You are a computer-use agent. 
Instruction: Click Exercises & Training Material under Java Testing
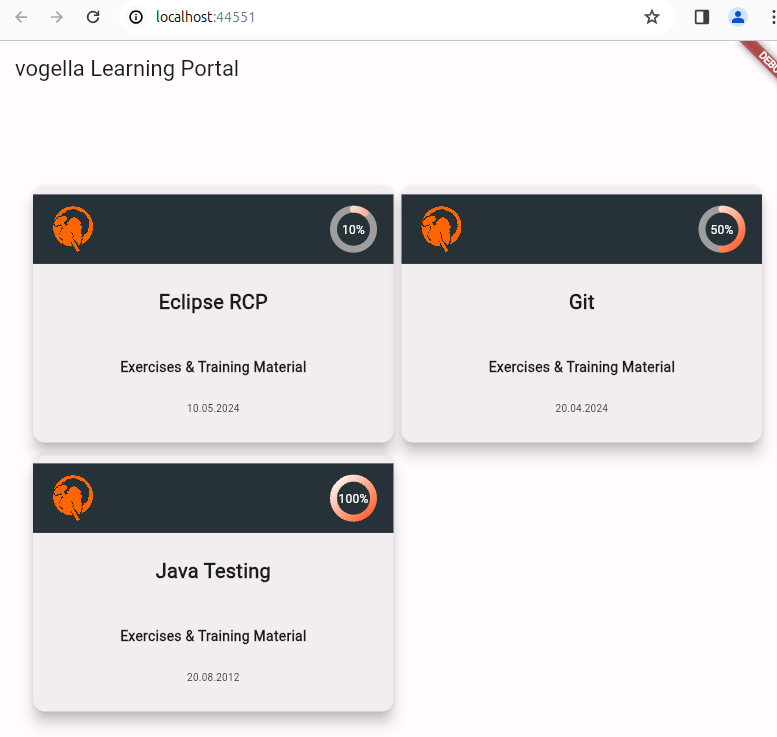[213, 636]
